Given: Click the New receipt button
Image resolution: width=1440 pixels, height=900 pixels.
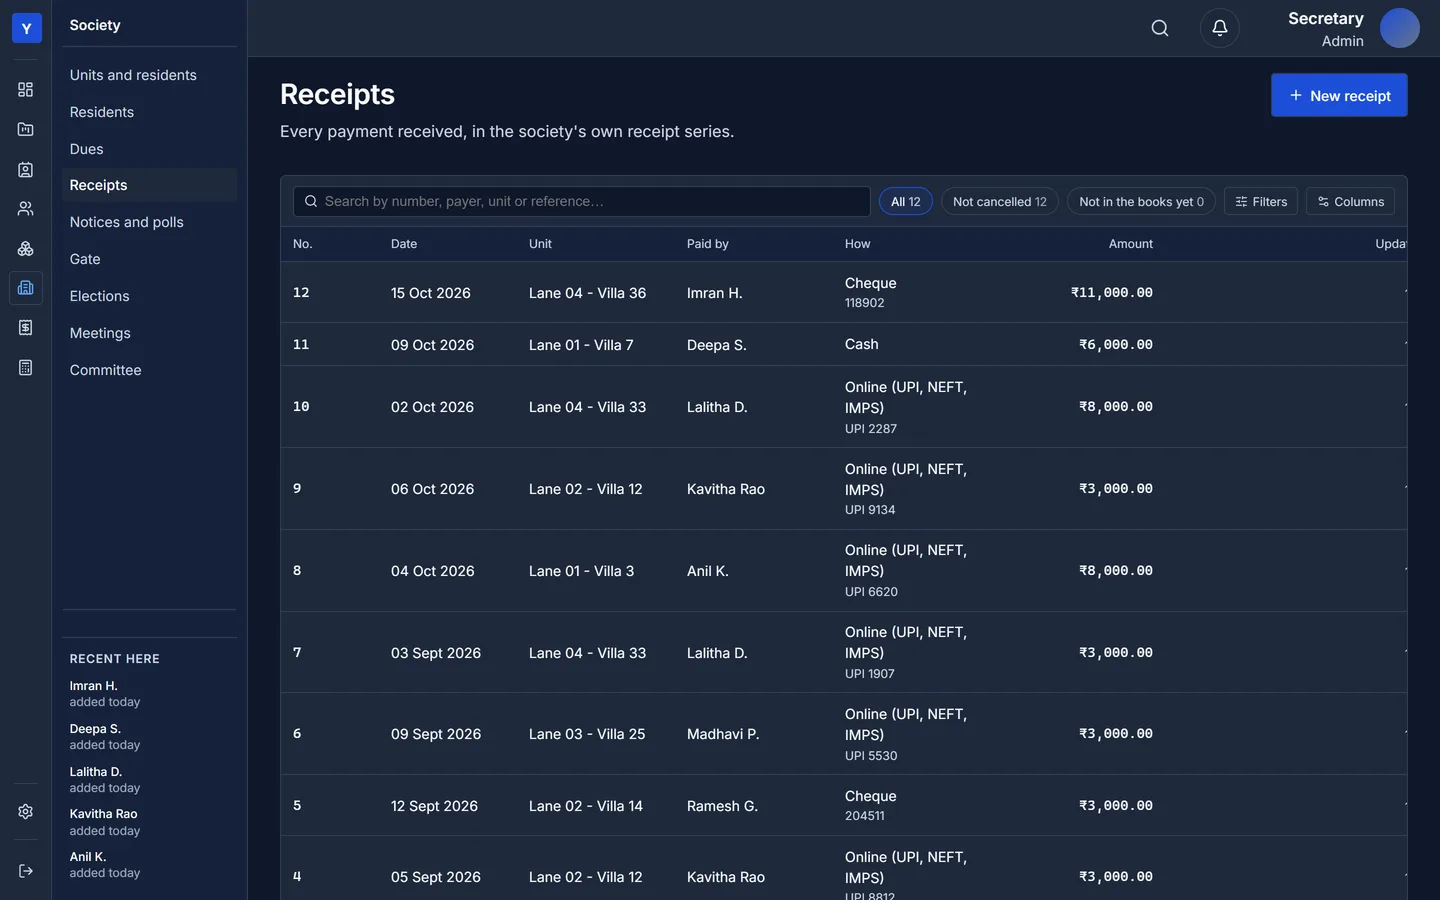Looking at the screenshot, I should point(1339,95).
